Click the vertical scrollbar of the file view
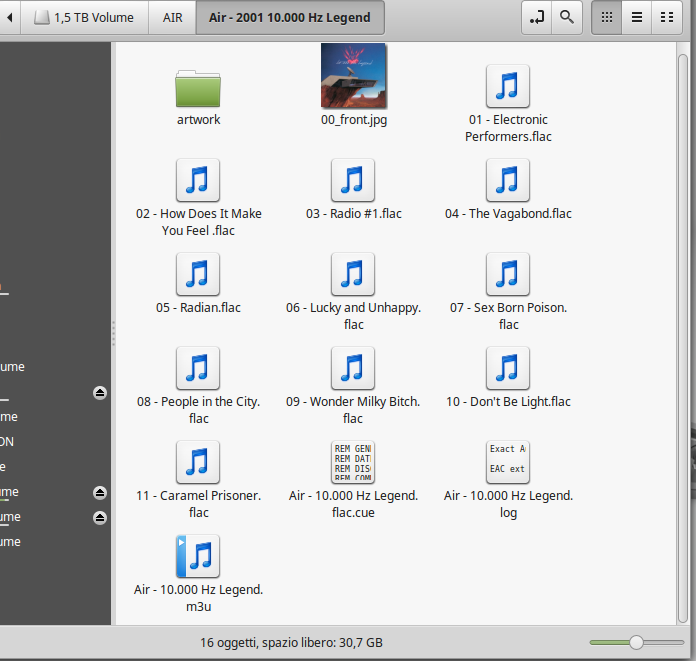The image size is (696, 661). coord(683,337)
